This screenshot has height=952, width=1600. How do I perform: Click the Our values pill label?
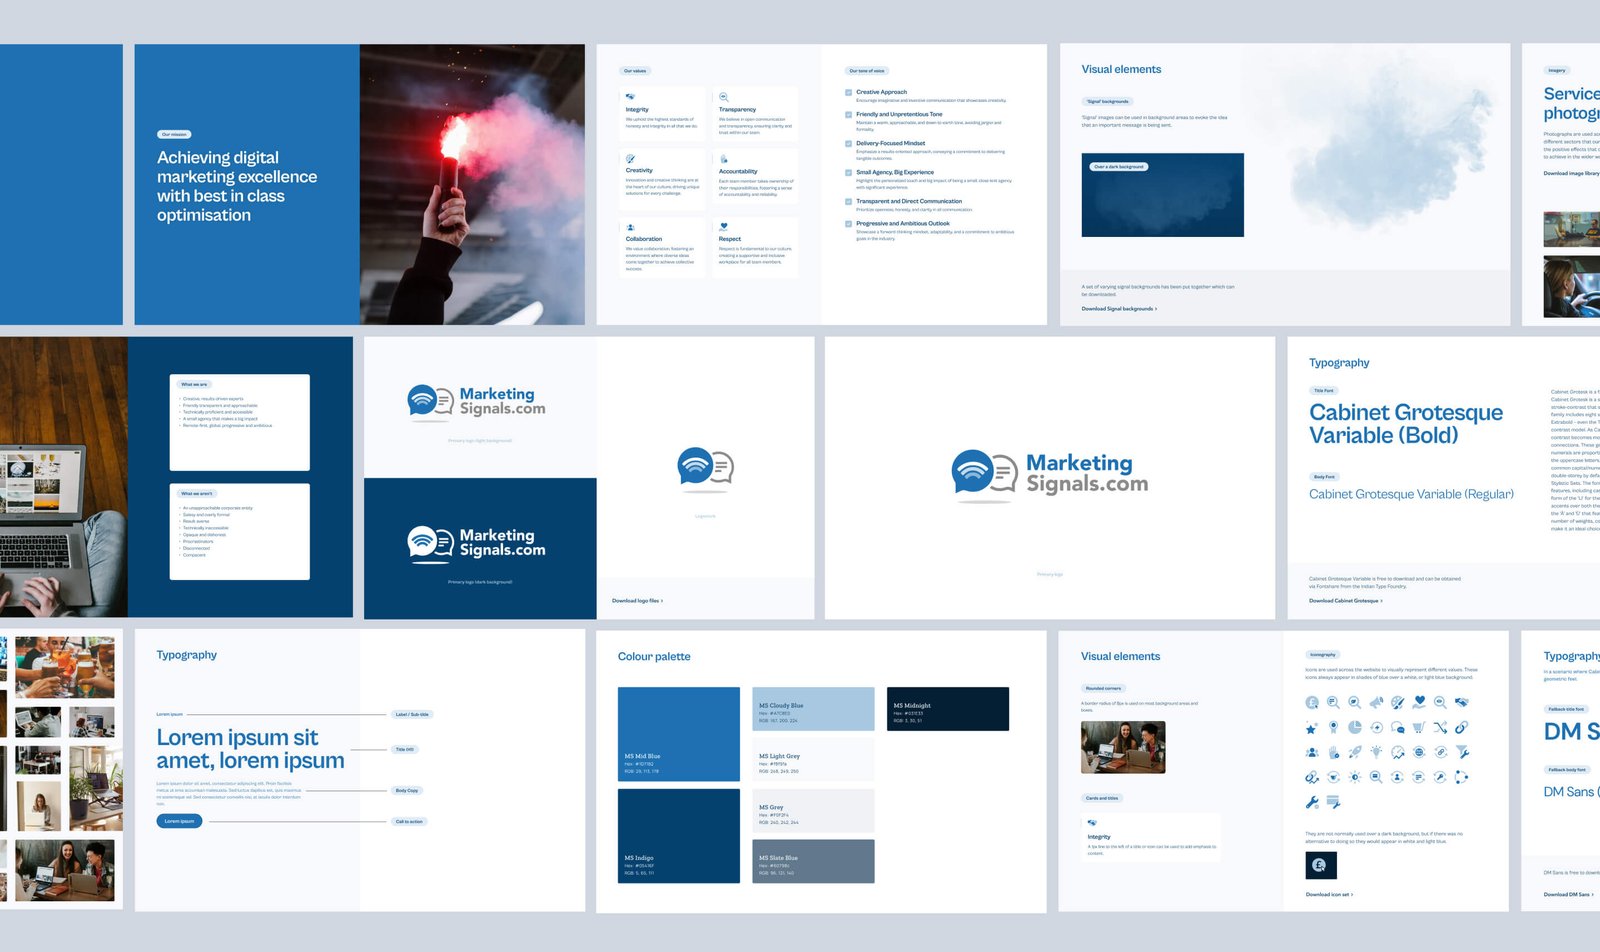click(x=635, y=71)
